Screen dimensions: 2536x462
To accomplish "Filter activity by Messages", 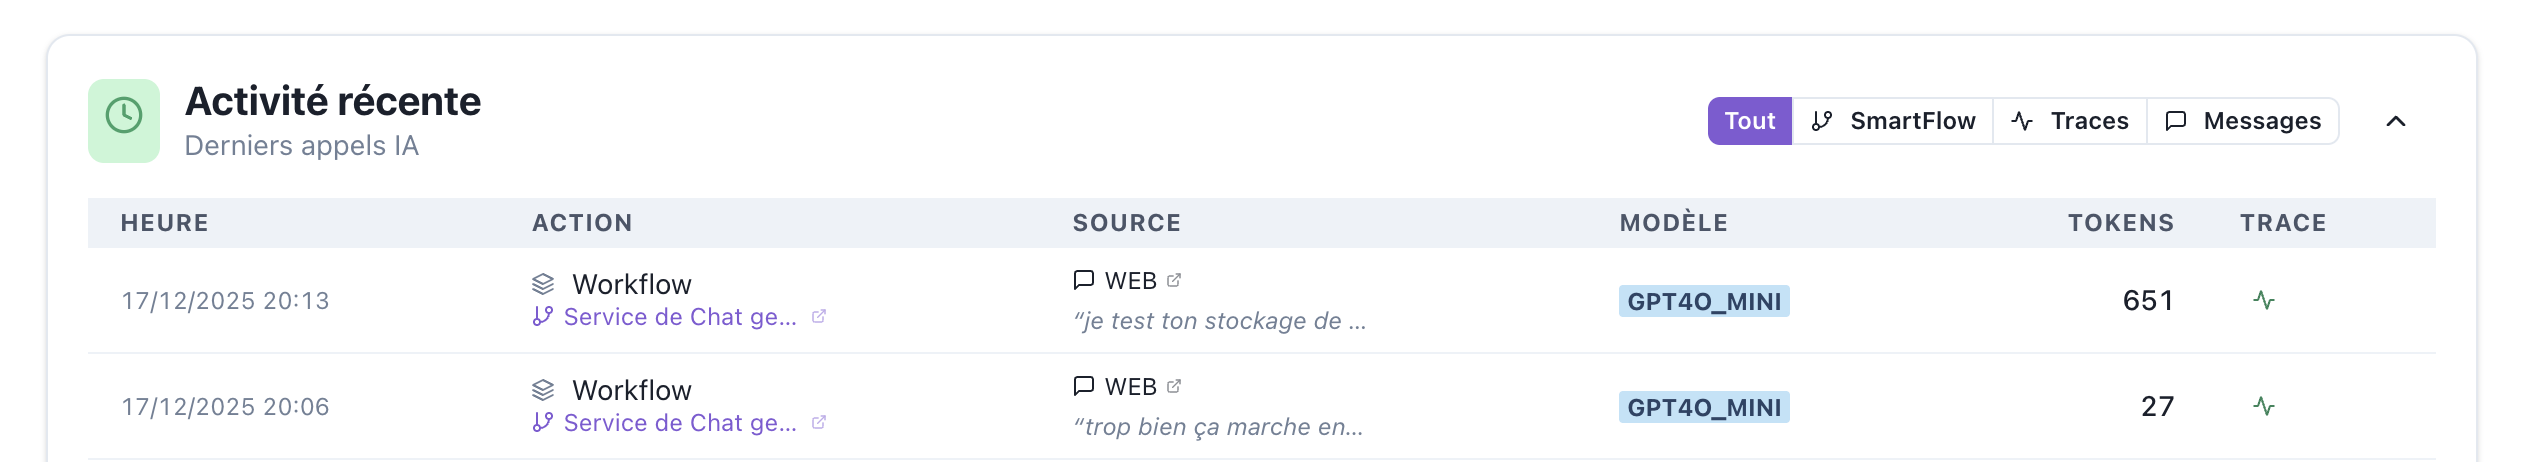I will (x=2243, y=121).
